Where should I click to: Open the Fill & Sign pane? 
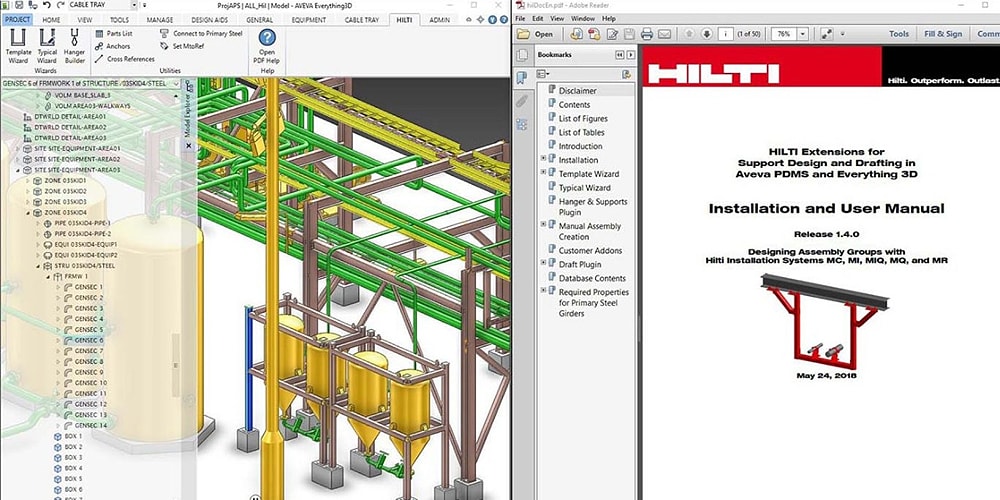click(x=943, y=34)
